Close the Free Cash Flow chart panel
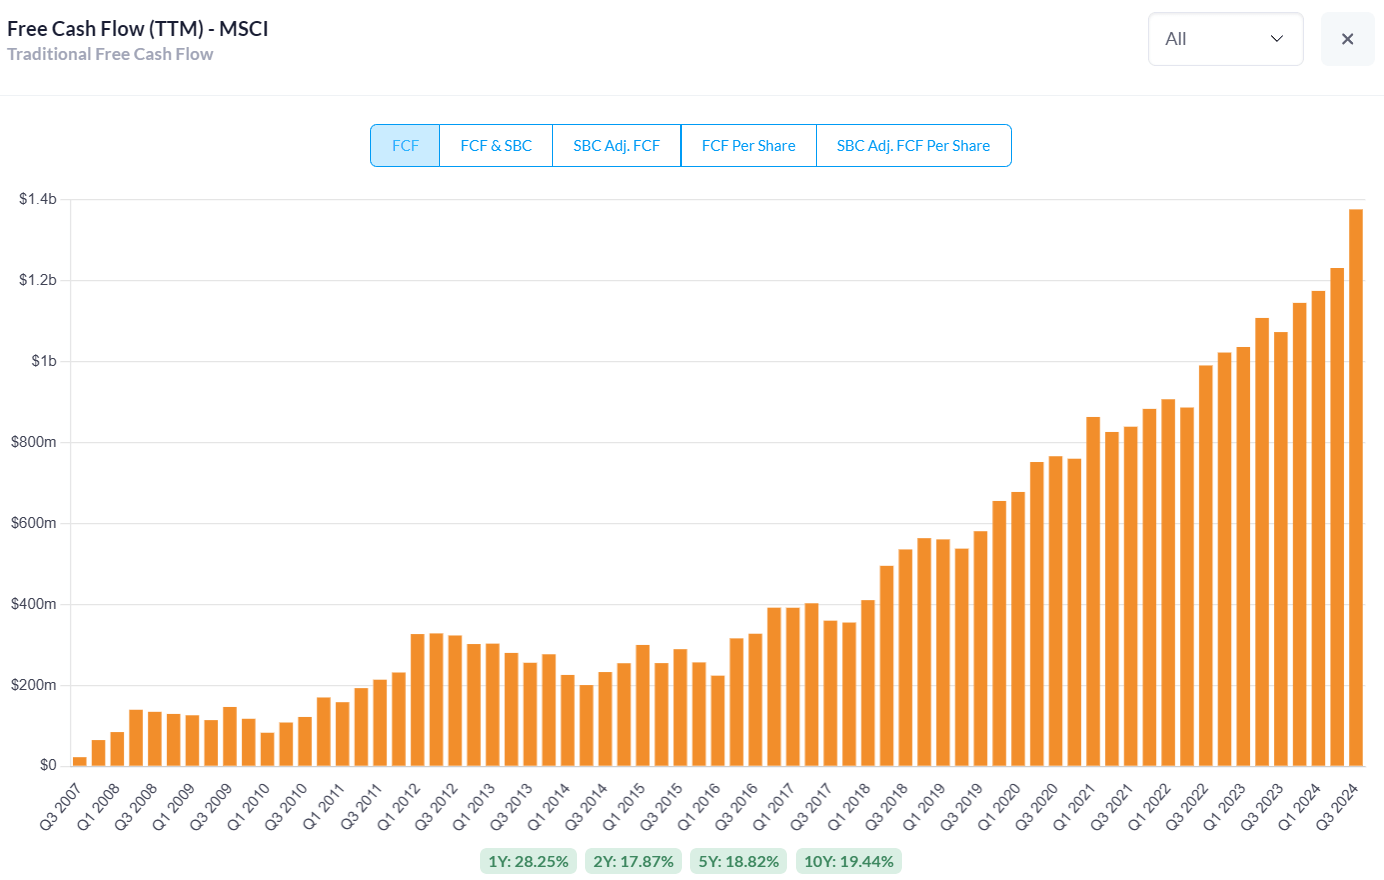 [1347, 39]
